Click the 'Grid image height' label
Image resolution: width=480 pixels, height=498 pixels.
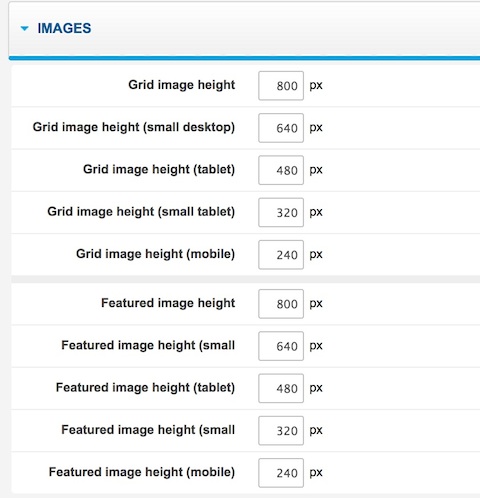pyautogui.click(x=182, y=85)
